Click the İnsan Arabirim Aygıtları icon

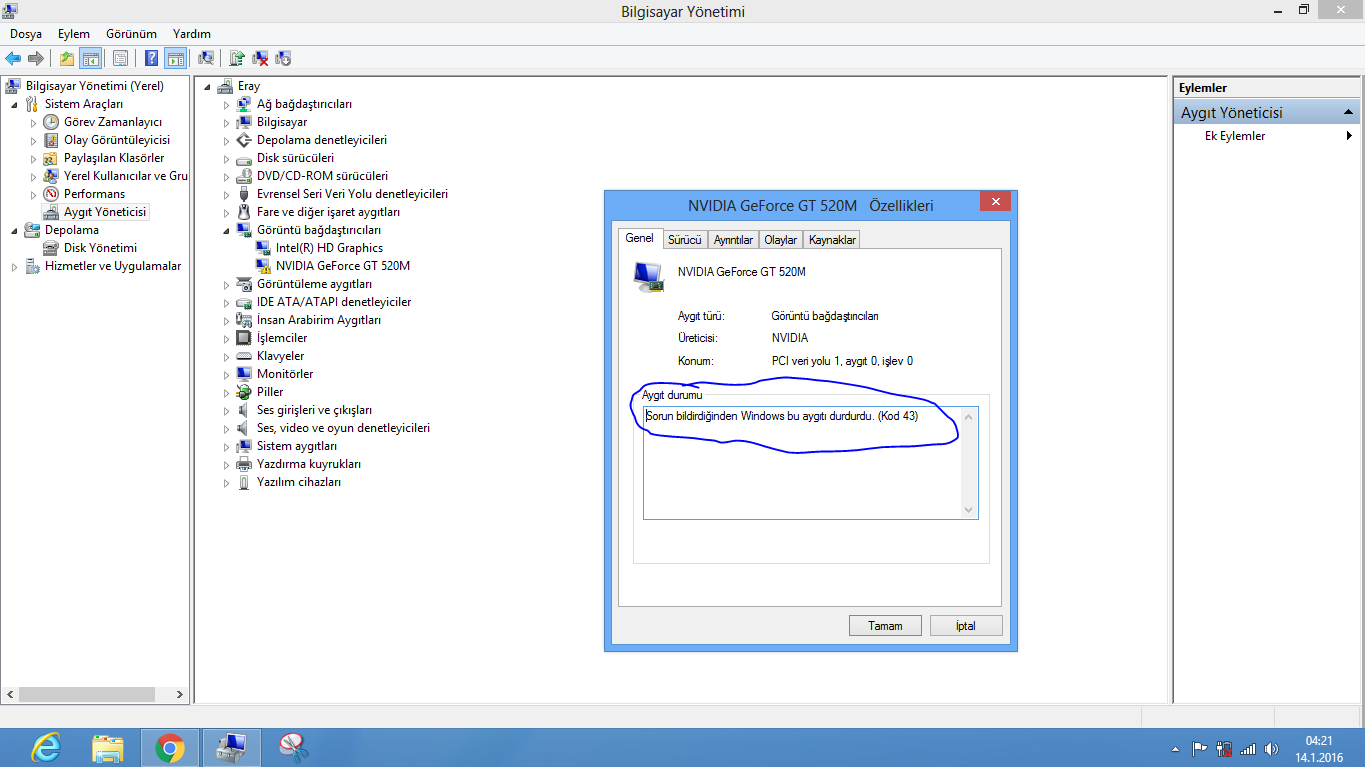click(244, 320)
